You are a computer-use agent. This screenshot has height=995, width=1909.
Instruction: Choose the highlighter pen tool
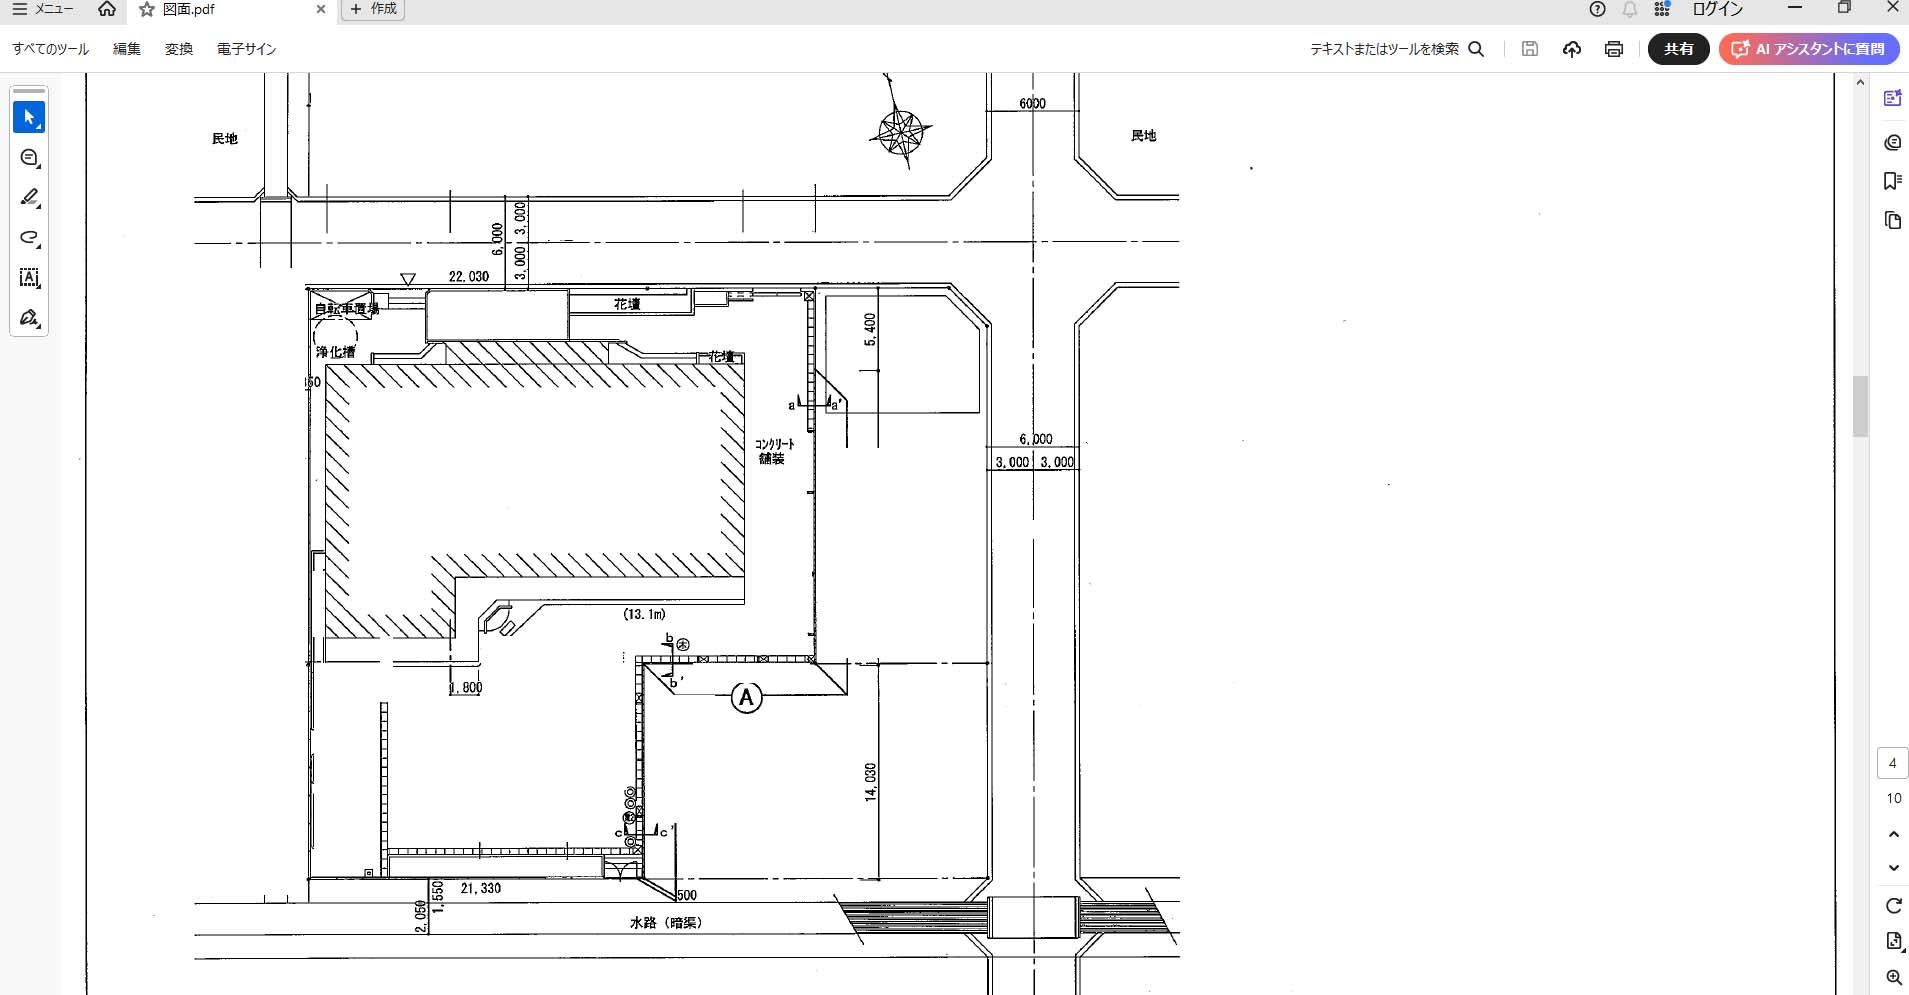(29, 198)
